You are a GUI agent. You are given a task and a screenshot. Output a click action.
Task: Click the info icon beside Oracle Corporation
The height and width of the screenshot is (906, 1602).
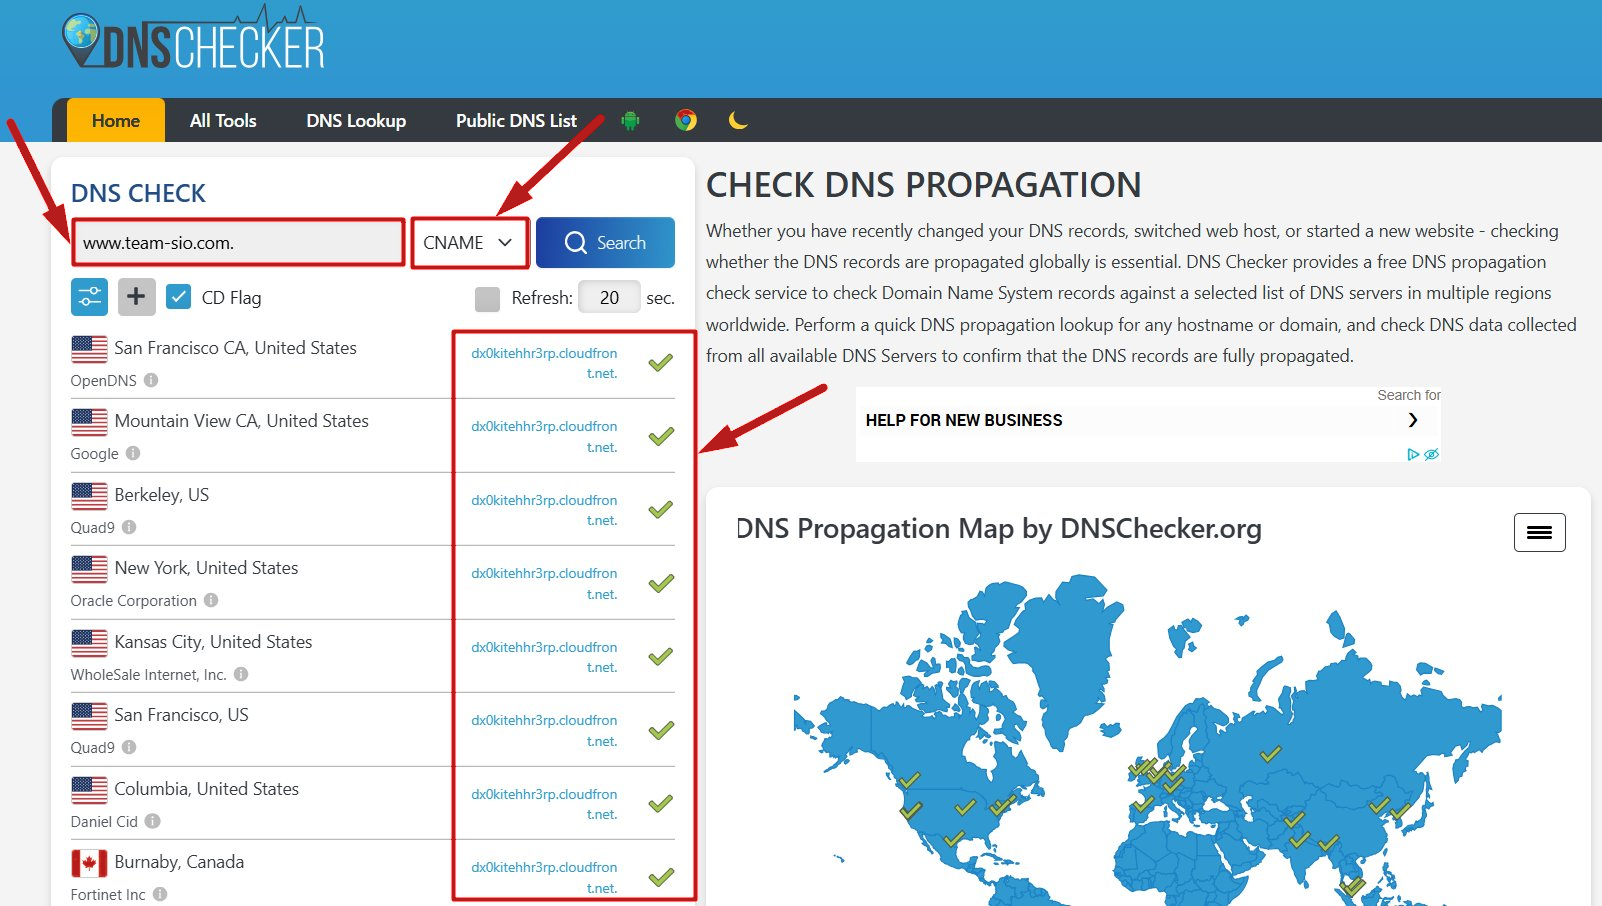(211, 600)
